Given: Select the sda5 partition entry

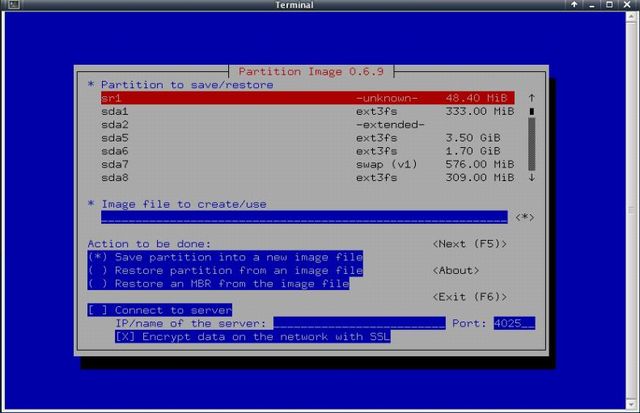Looking at the screenshot, I should coord(307,138).
